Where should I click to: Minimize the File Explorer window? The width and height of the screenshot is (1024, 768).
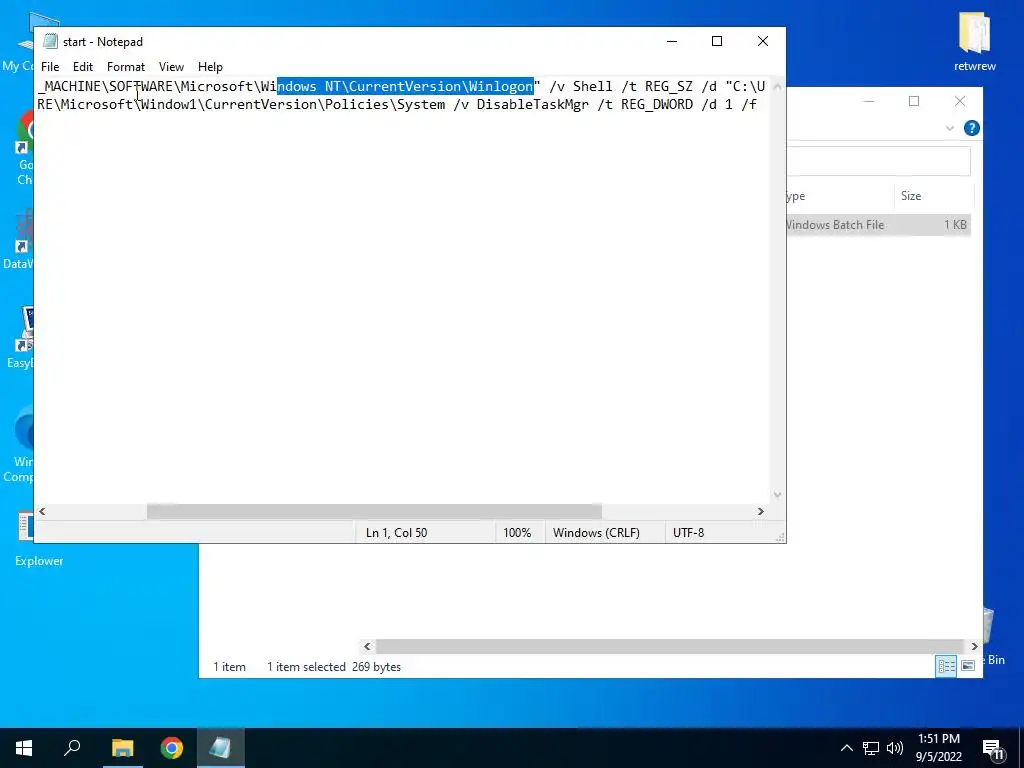(869, 101)
